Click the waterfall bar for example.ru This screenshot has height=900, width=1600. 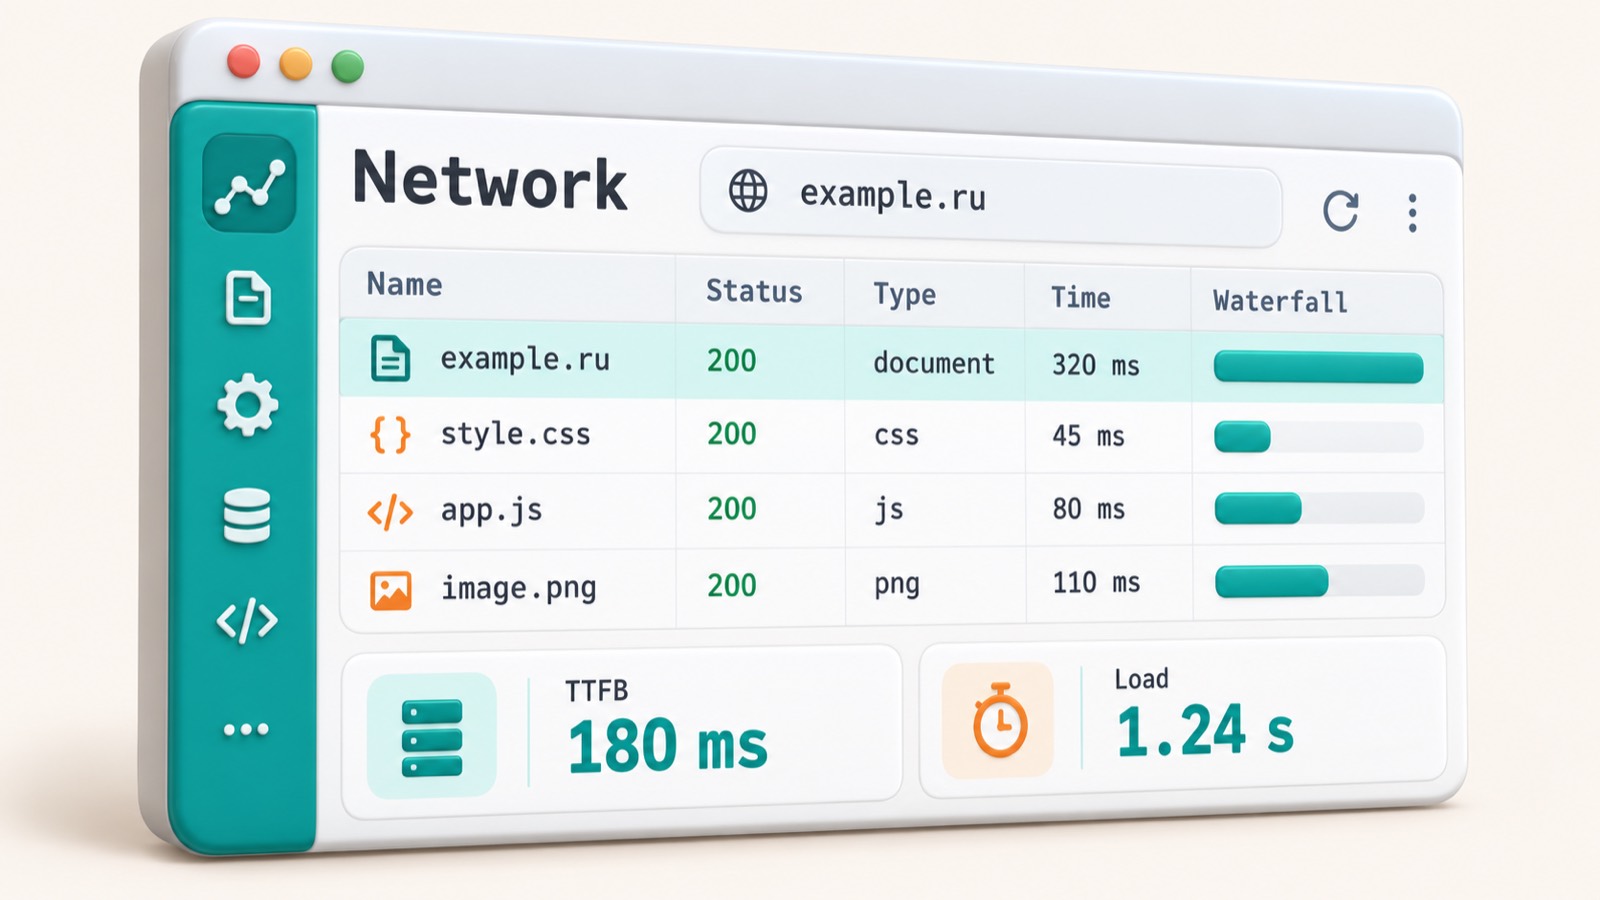pyautogui.click(x=1318, y=367)
